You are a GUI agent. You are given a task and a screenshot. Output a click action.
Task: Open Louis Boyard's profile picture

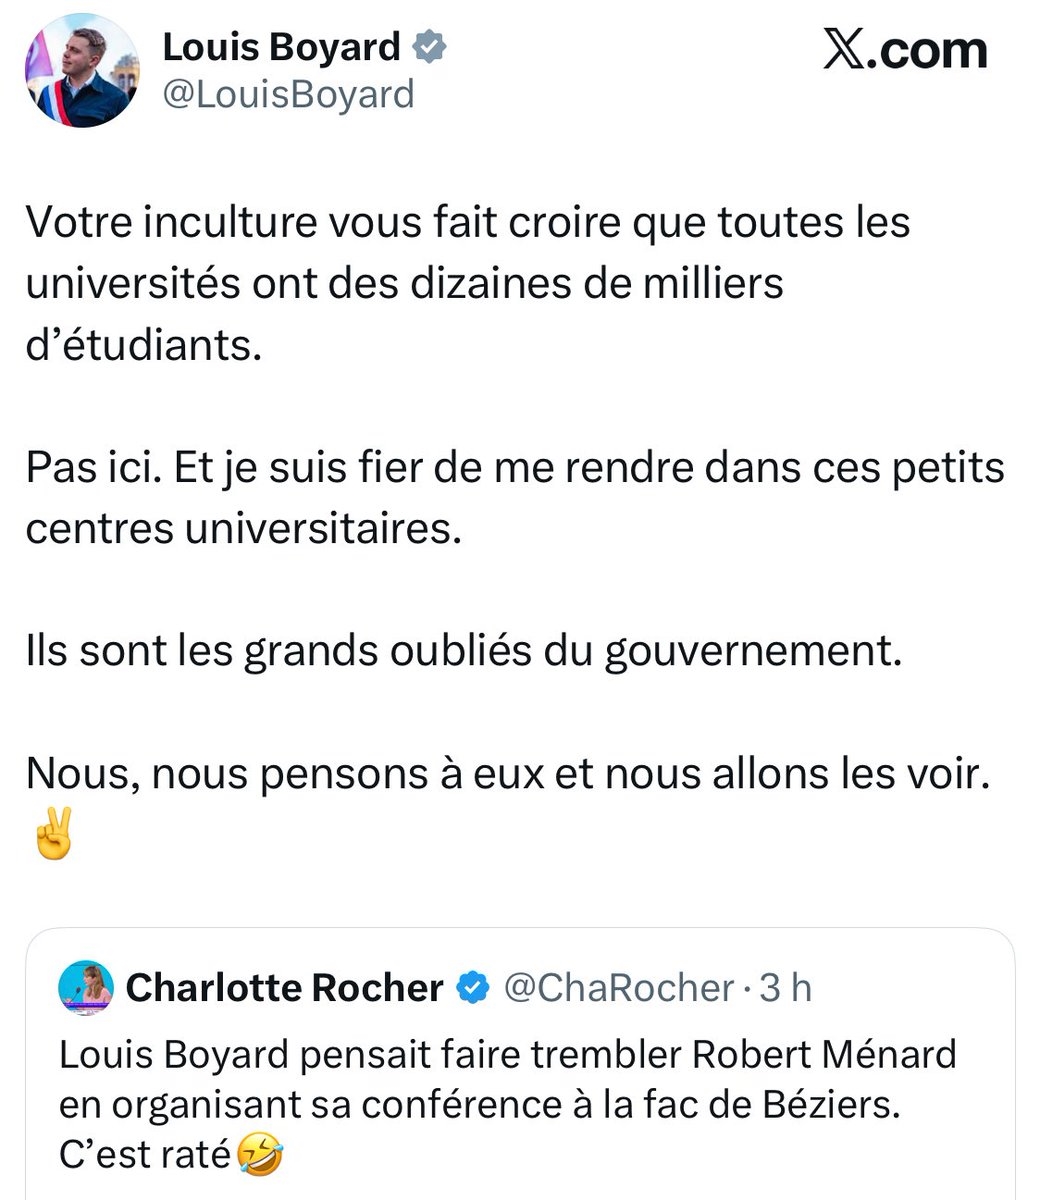click(82, 70)
